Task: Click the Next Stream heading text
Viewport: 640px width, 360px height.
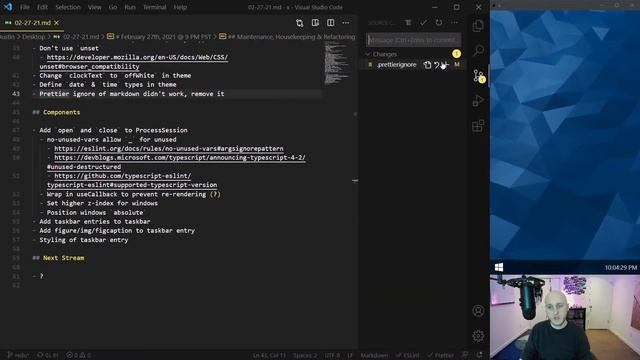Action: click(x=63, y=258)
